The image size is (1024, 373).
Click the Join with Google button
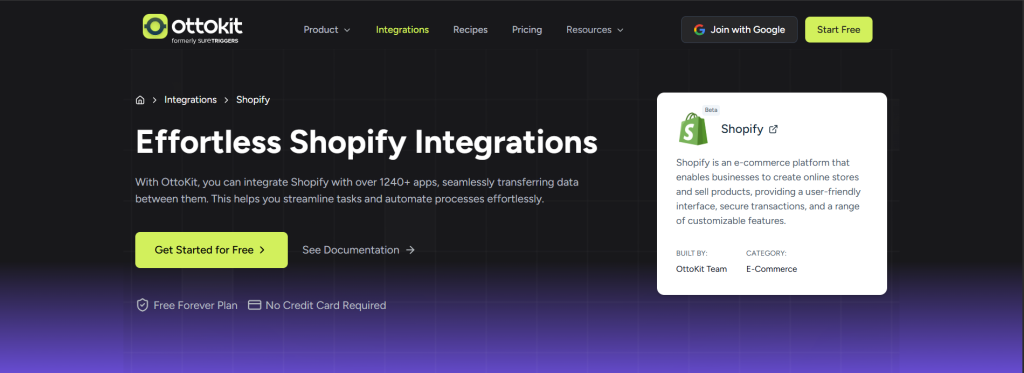coord(739,29)
